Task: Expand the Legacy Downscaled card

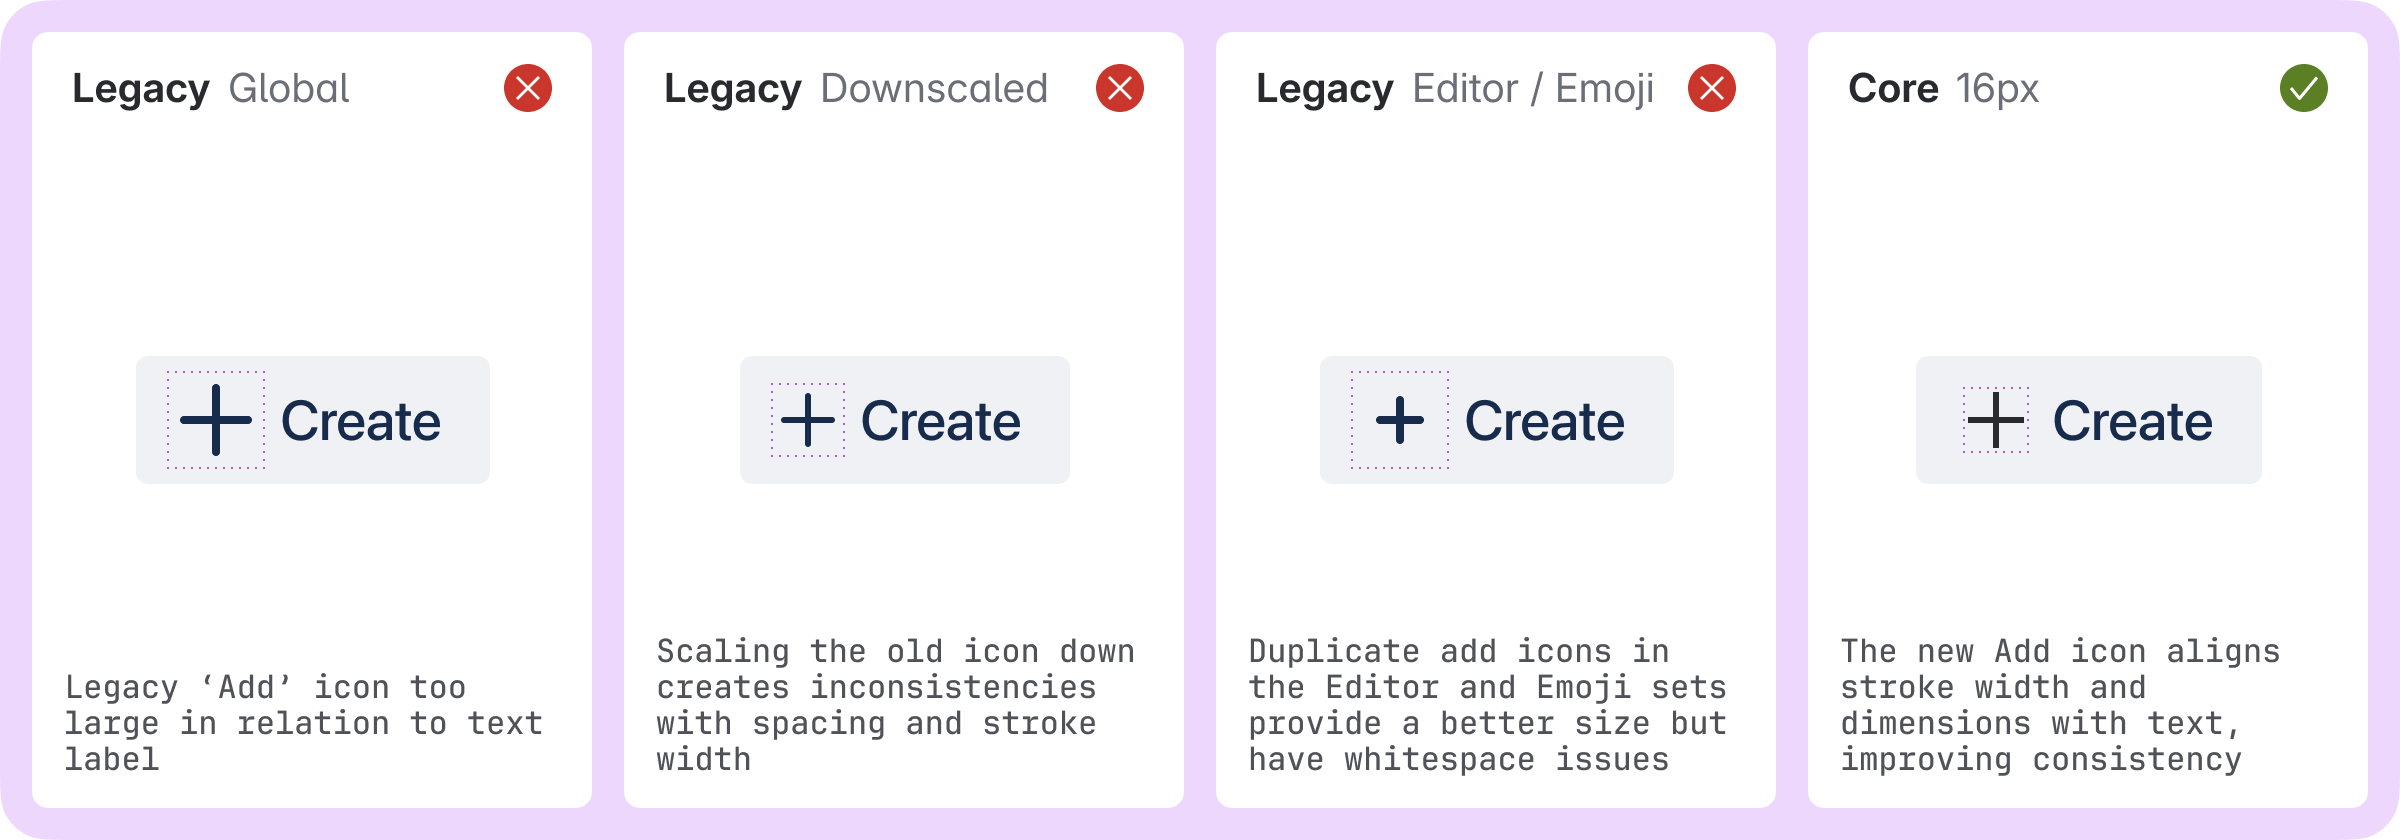Action: click(x=905, y=420)
